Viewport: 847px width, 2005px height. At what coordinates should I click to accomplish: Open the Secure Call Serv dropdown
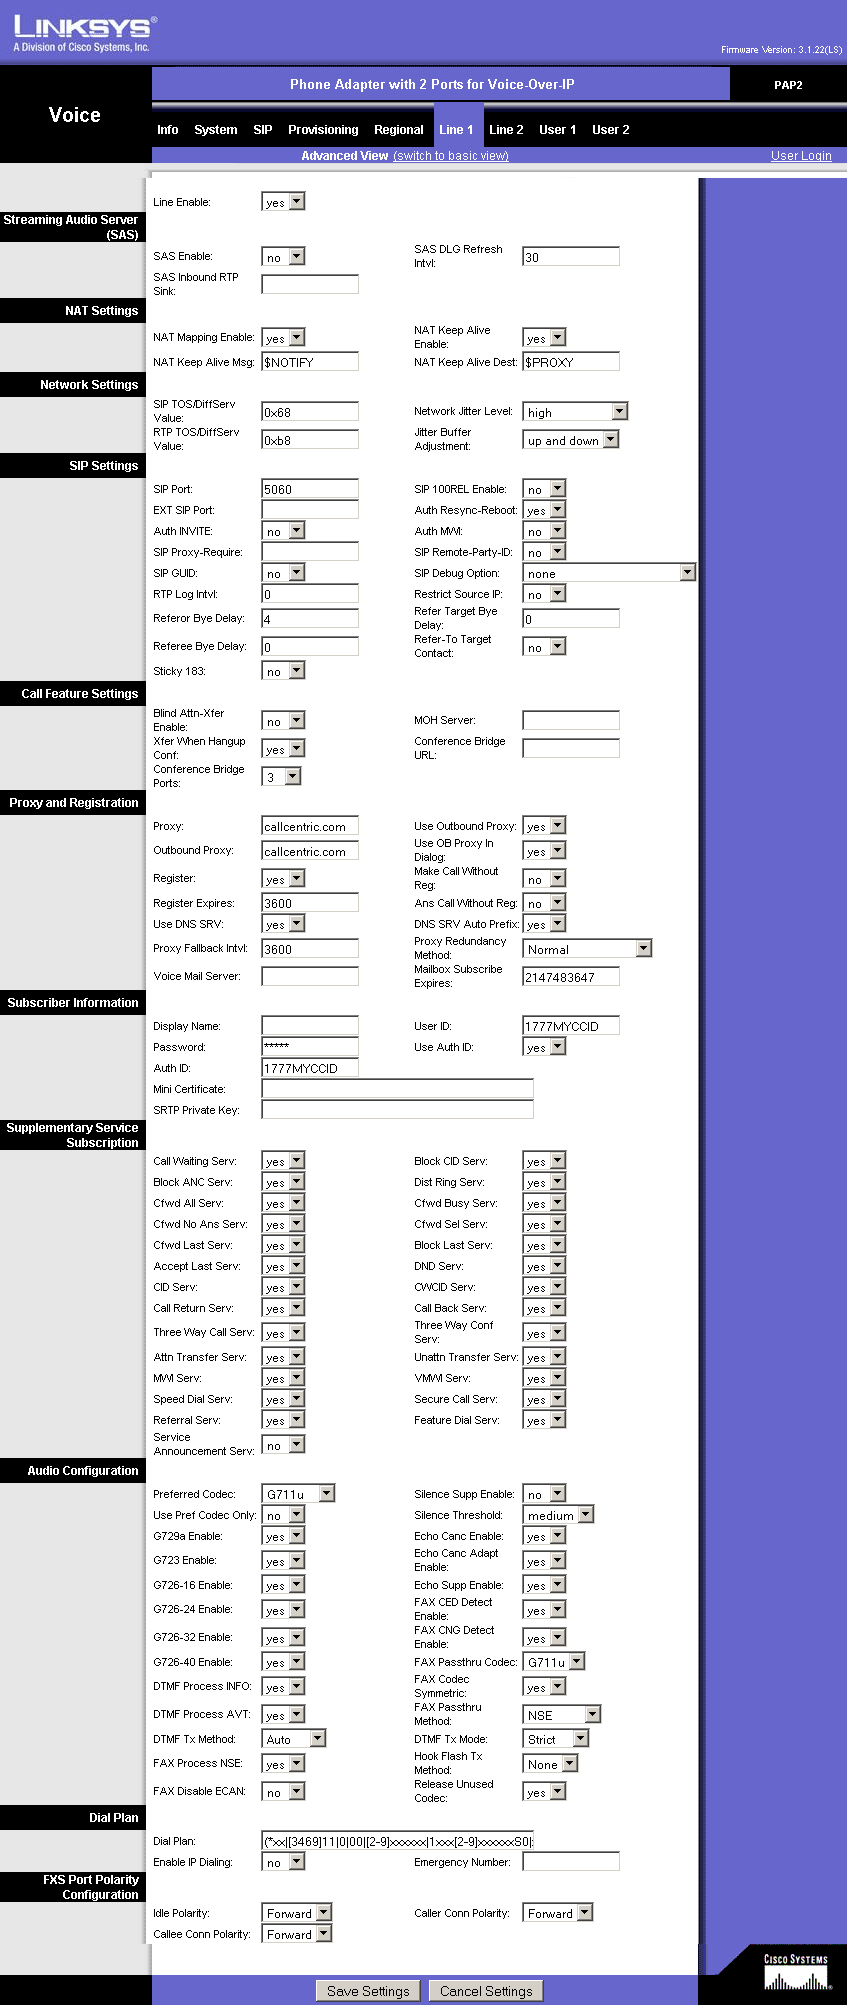[544, 1399]
